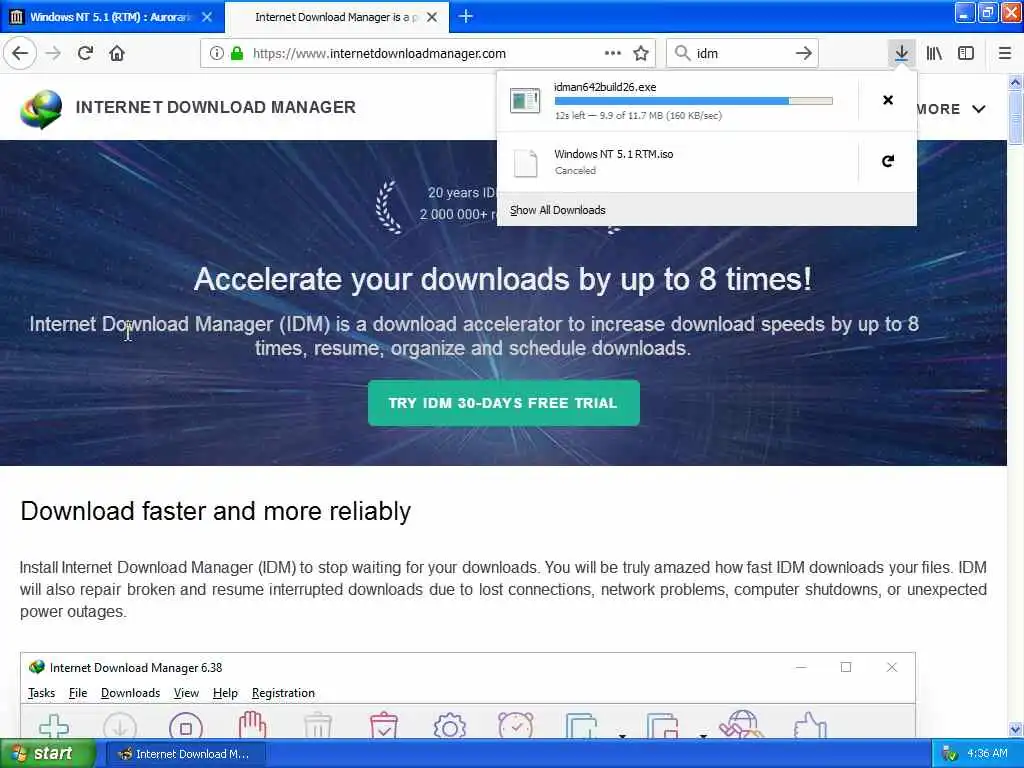
Task: Click Accelerate your downloads by up to 8 times heading
Action: click(503, 280)
